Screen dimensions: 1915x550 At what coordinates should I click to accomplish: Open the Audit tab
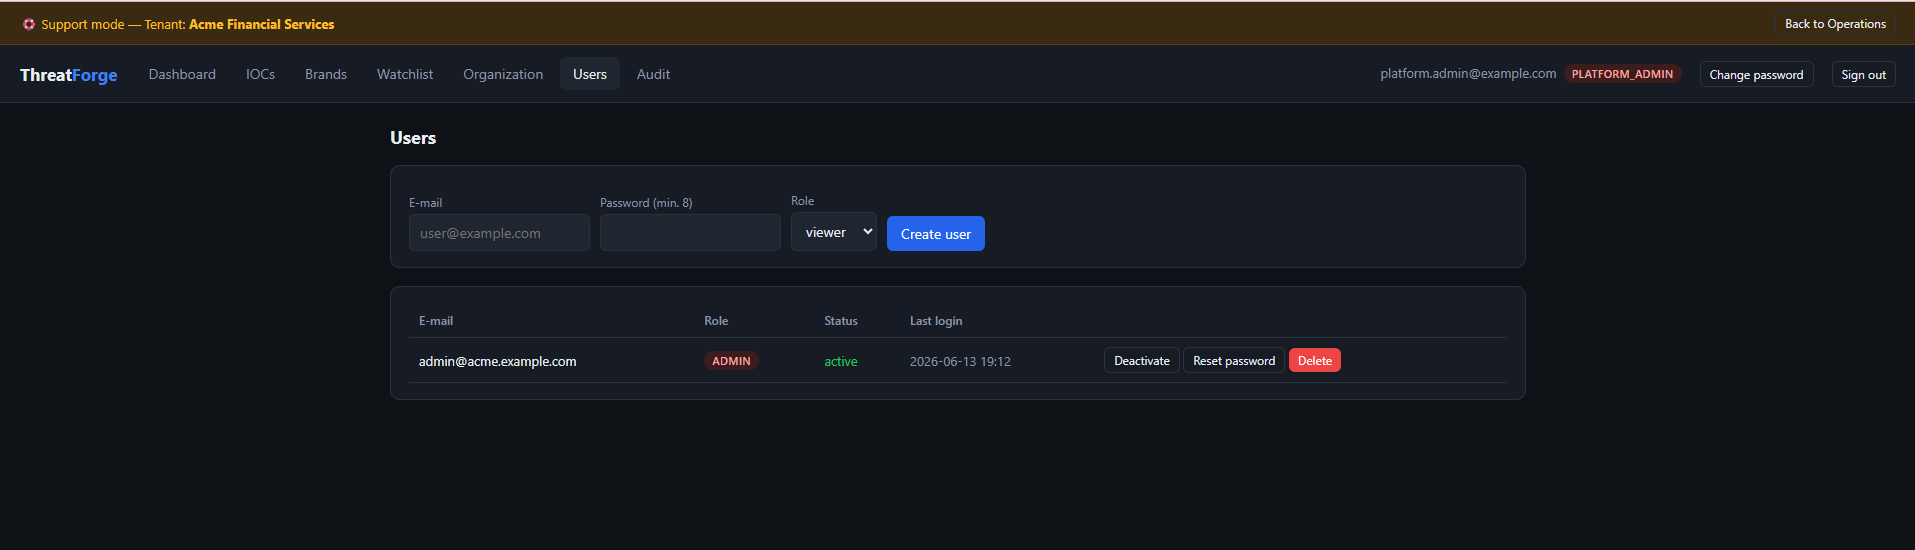[x=653, y=74]
